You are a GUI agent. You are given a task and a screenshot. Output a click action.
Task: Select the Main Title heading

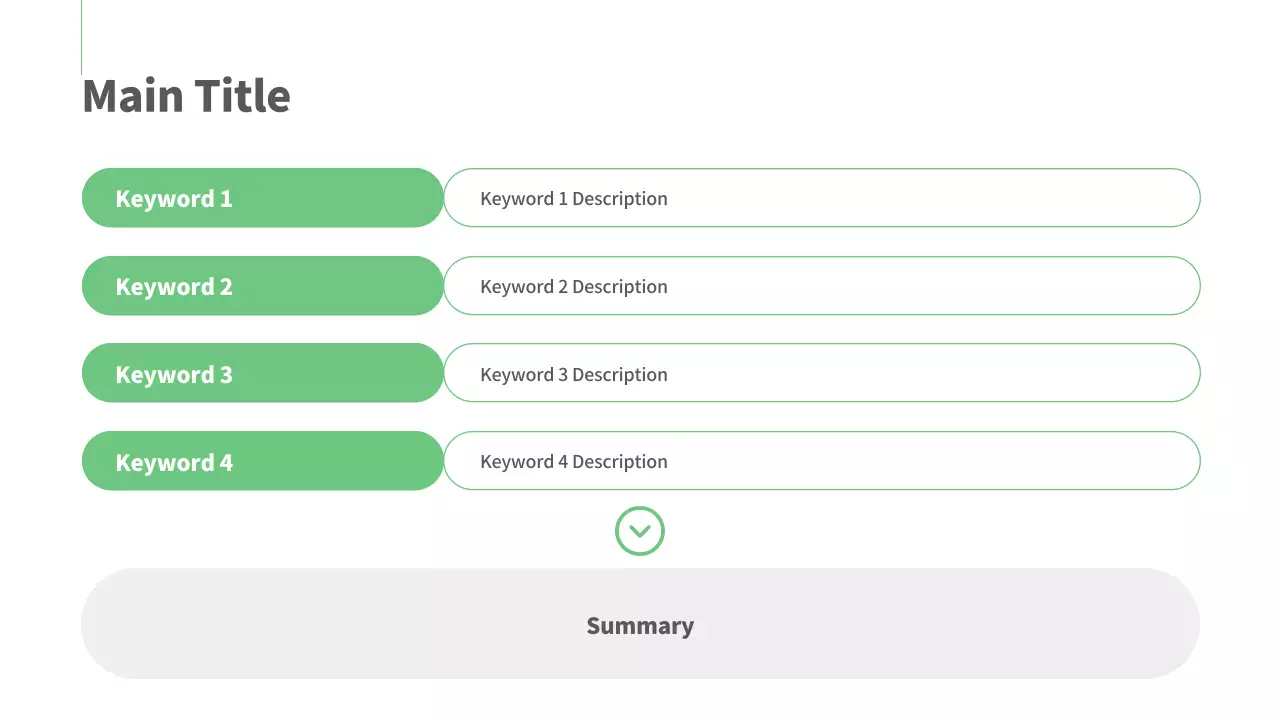186,96
